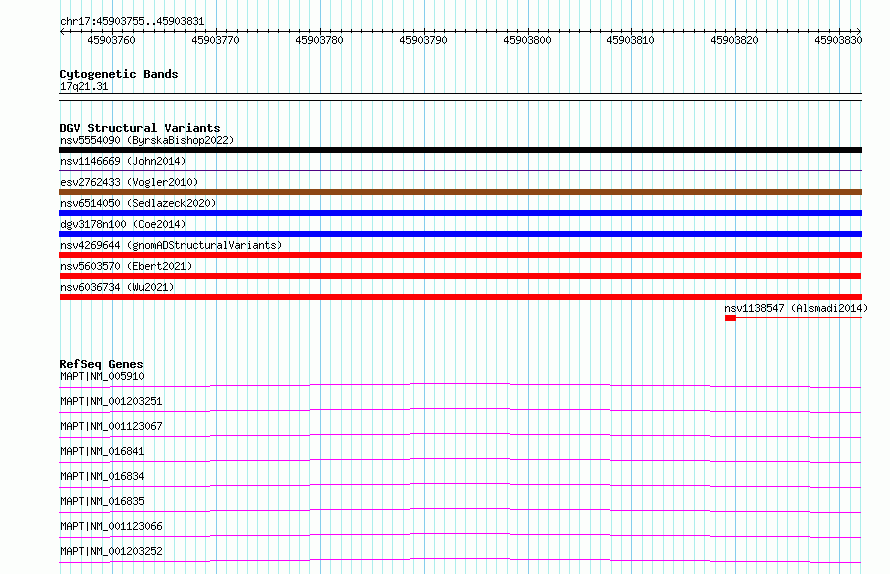Select transcript label MAPT|NM_016834
This screenshot has width=890, height=574.
coord(102,476)
